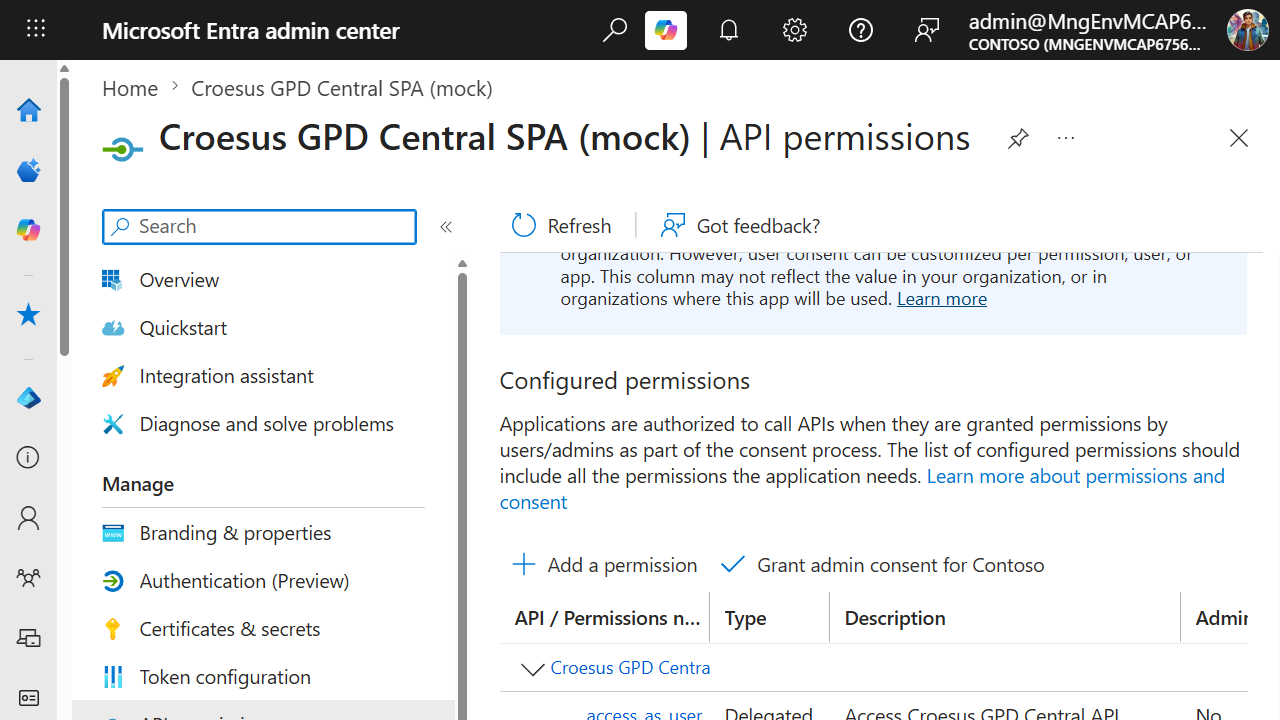Open Diagnose and solve problems
Viewport: 1280px width, 720px height.
point(264,424)
